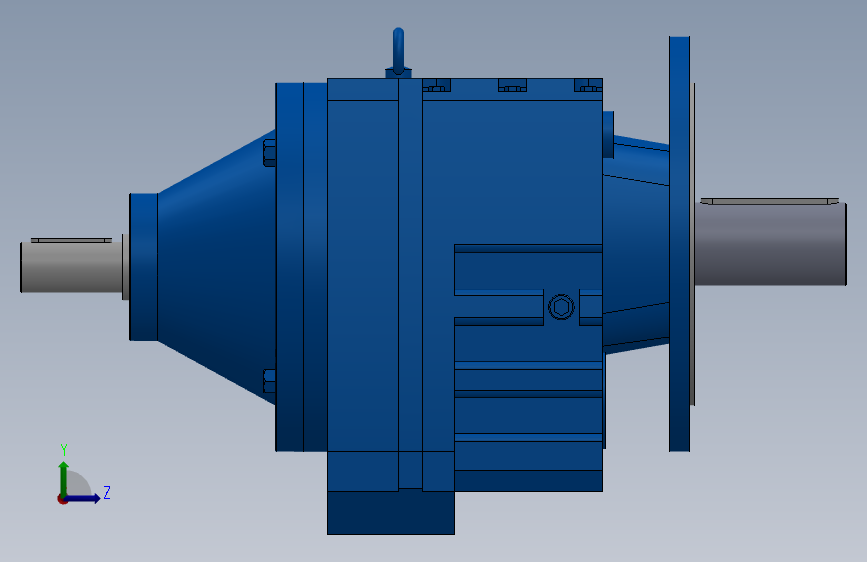Select the tapered adapter before right flange

point(636,243)
